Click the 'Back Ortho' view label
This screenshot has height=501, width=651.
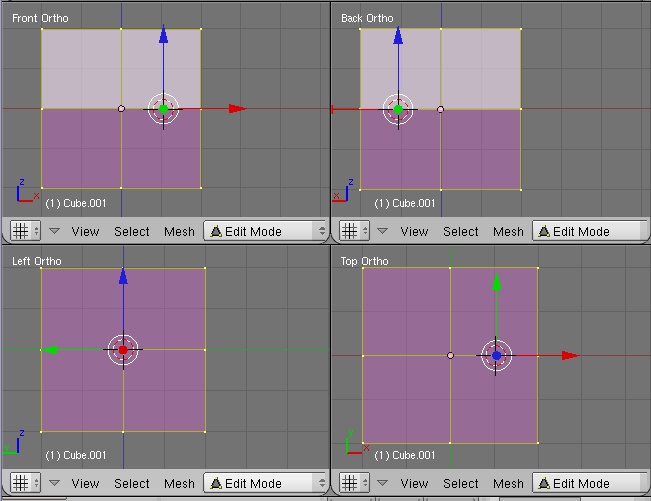coord(367,18)
